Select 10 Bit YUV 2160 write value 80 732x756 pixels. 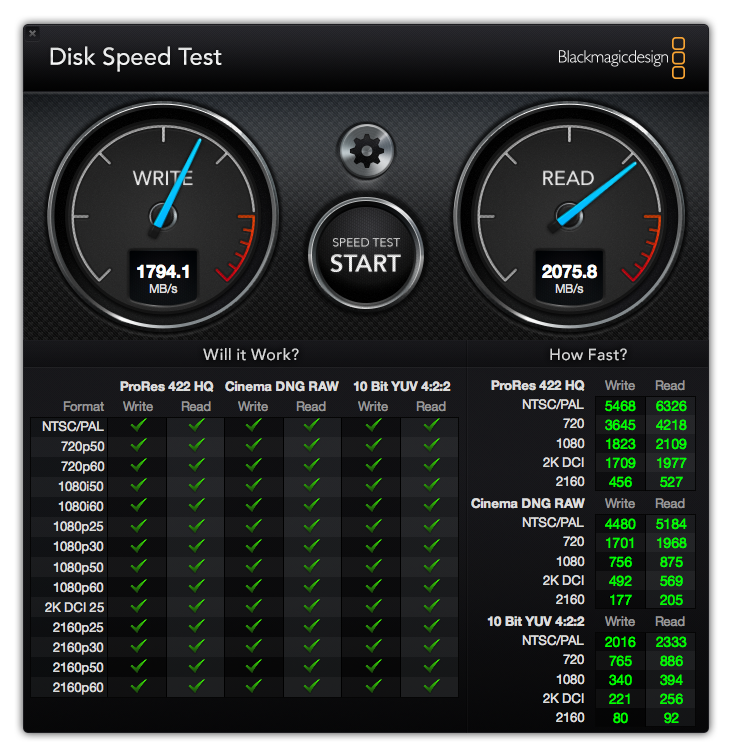619,717
